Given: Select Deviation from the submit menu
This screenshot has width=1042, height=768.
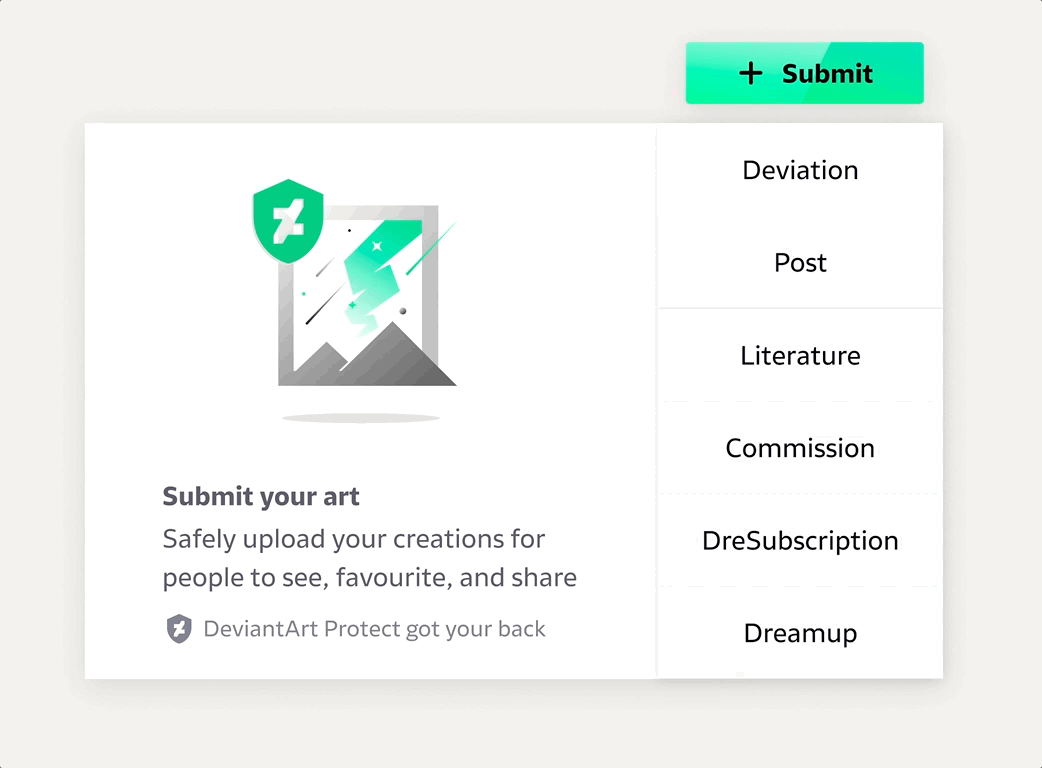Looking at the screenshot, I should (x=800, y=170).
